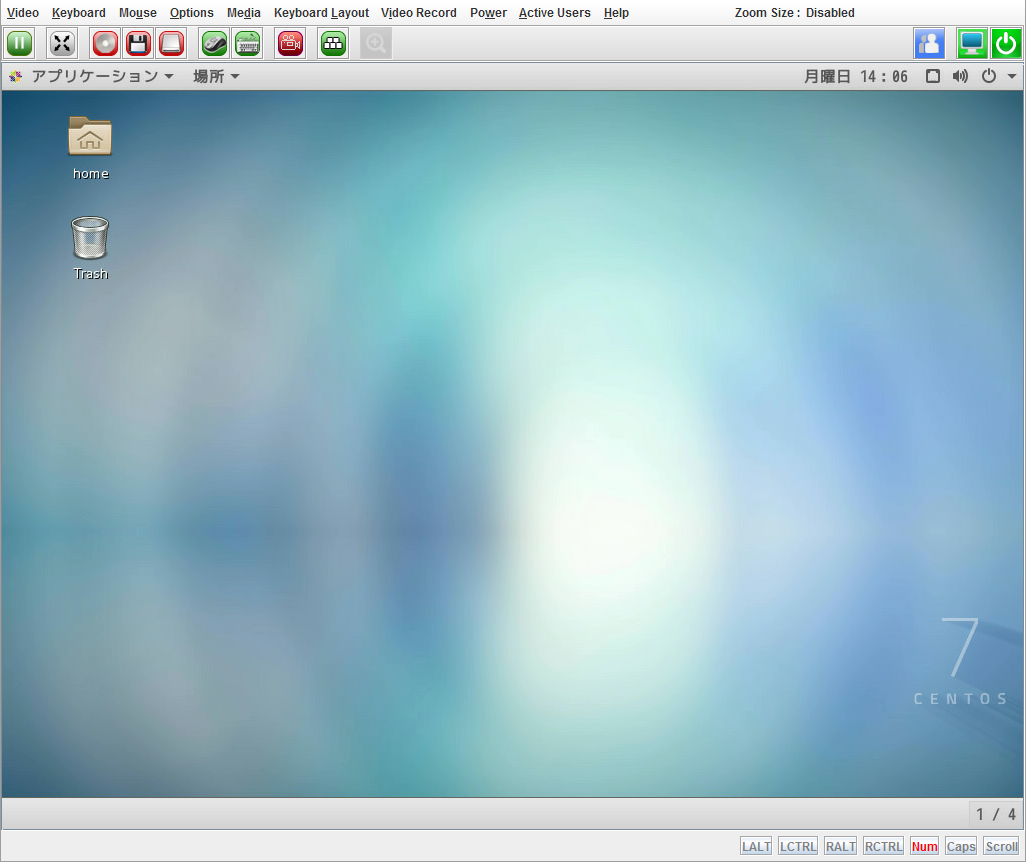Open the system power menu icon

(989, 77)
